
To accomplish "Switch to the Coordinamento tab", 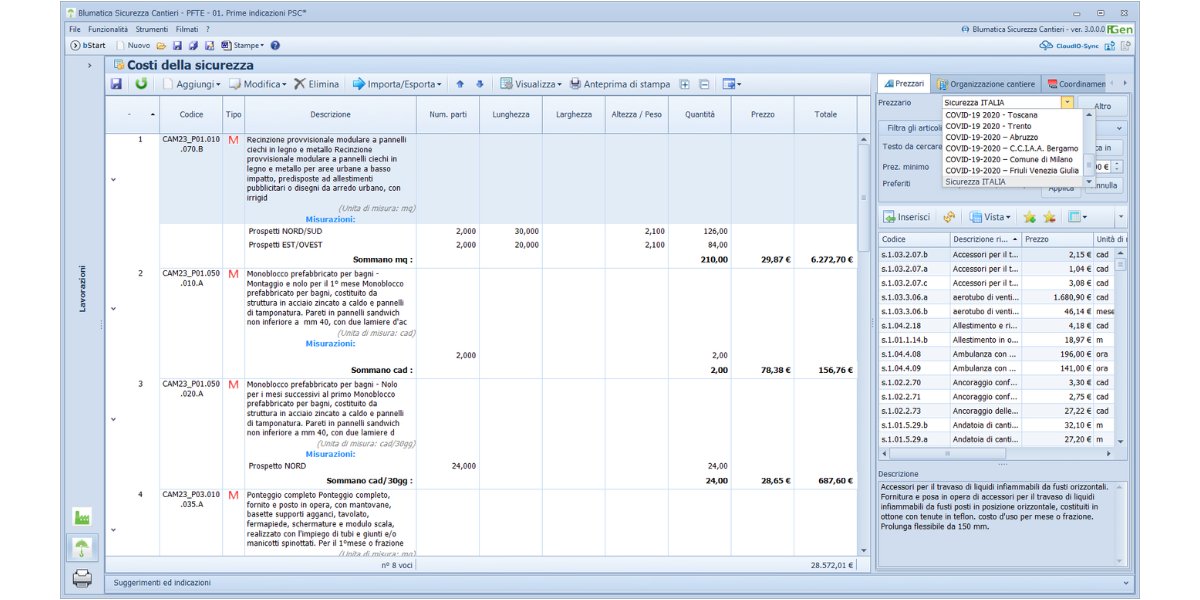I will tap(1075, 84).
